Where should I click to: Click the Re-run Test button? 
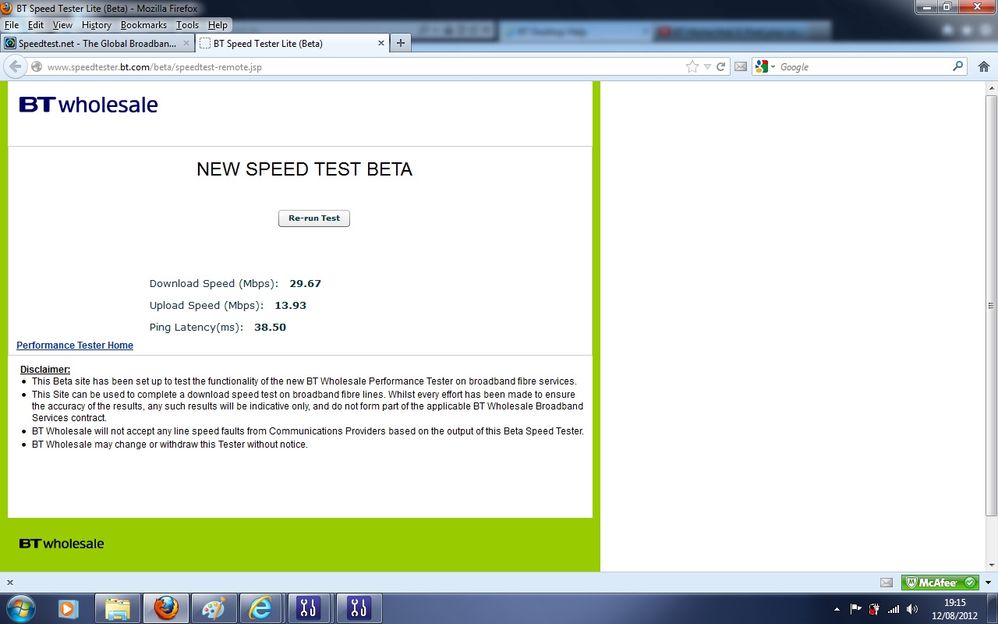(x=314, y=218)
